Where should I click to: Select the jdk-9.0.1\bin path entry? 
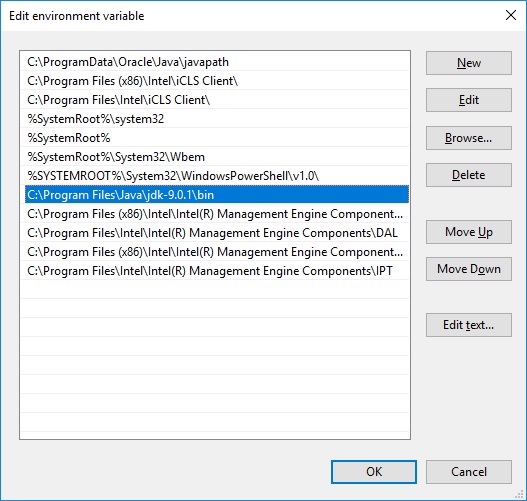pos(217,195)
